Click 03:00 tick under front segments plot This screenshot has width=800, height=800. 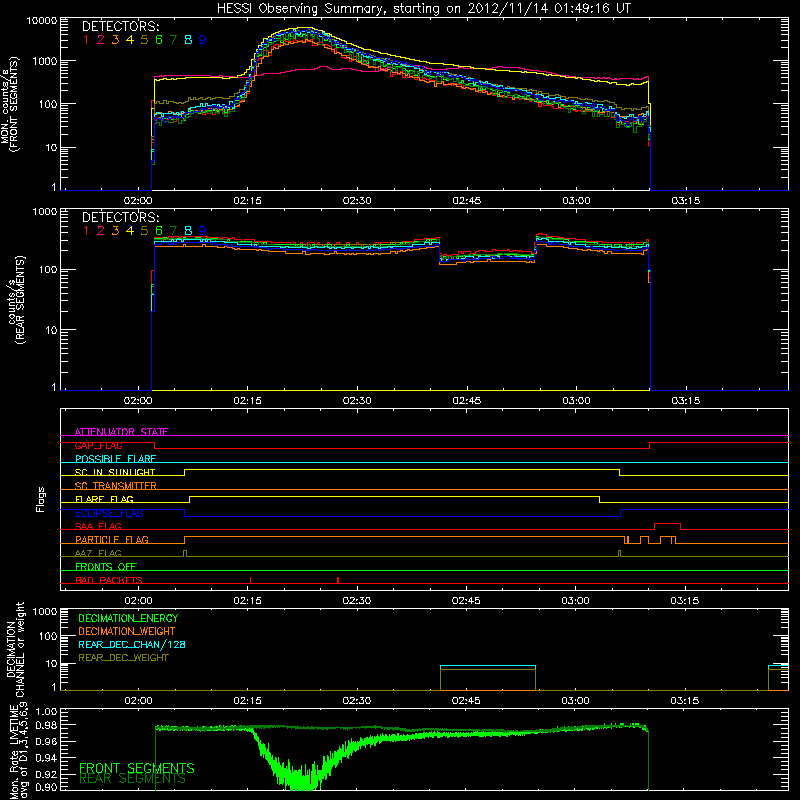pos(577,201)
